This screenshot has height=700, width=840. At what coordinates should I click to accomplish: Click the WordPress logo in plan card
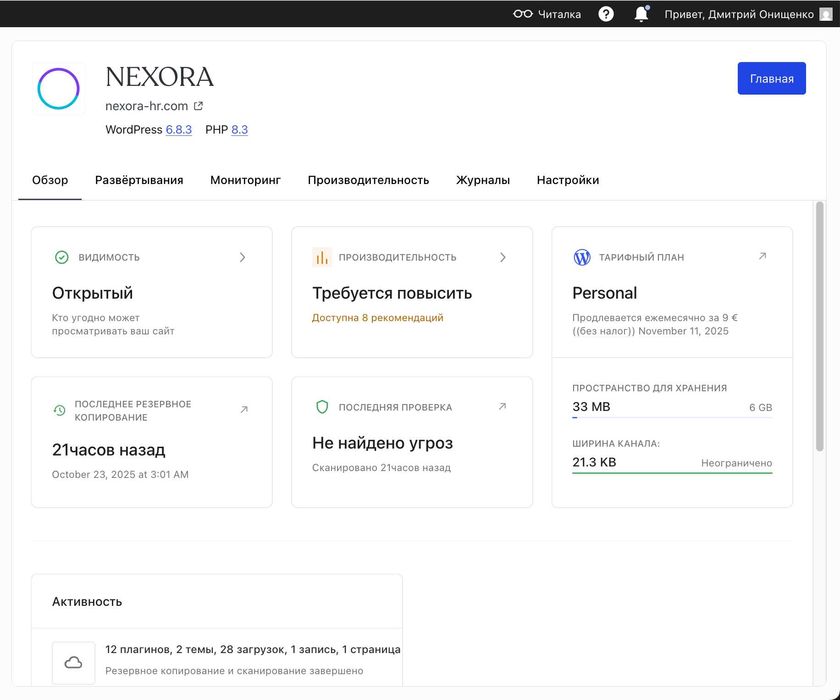582,257
